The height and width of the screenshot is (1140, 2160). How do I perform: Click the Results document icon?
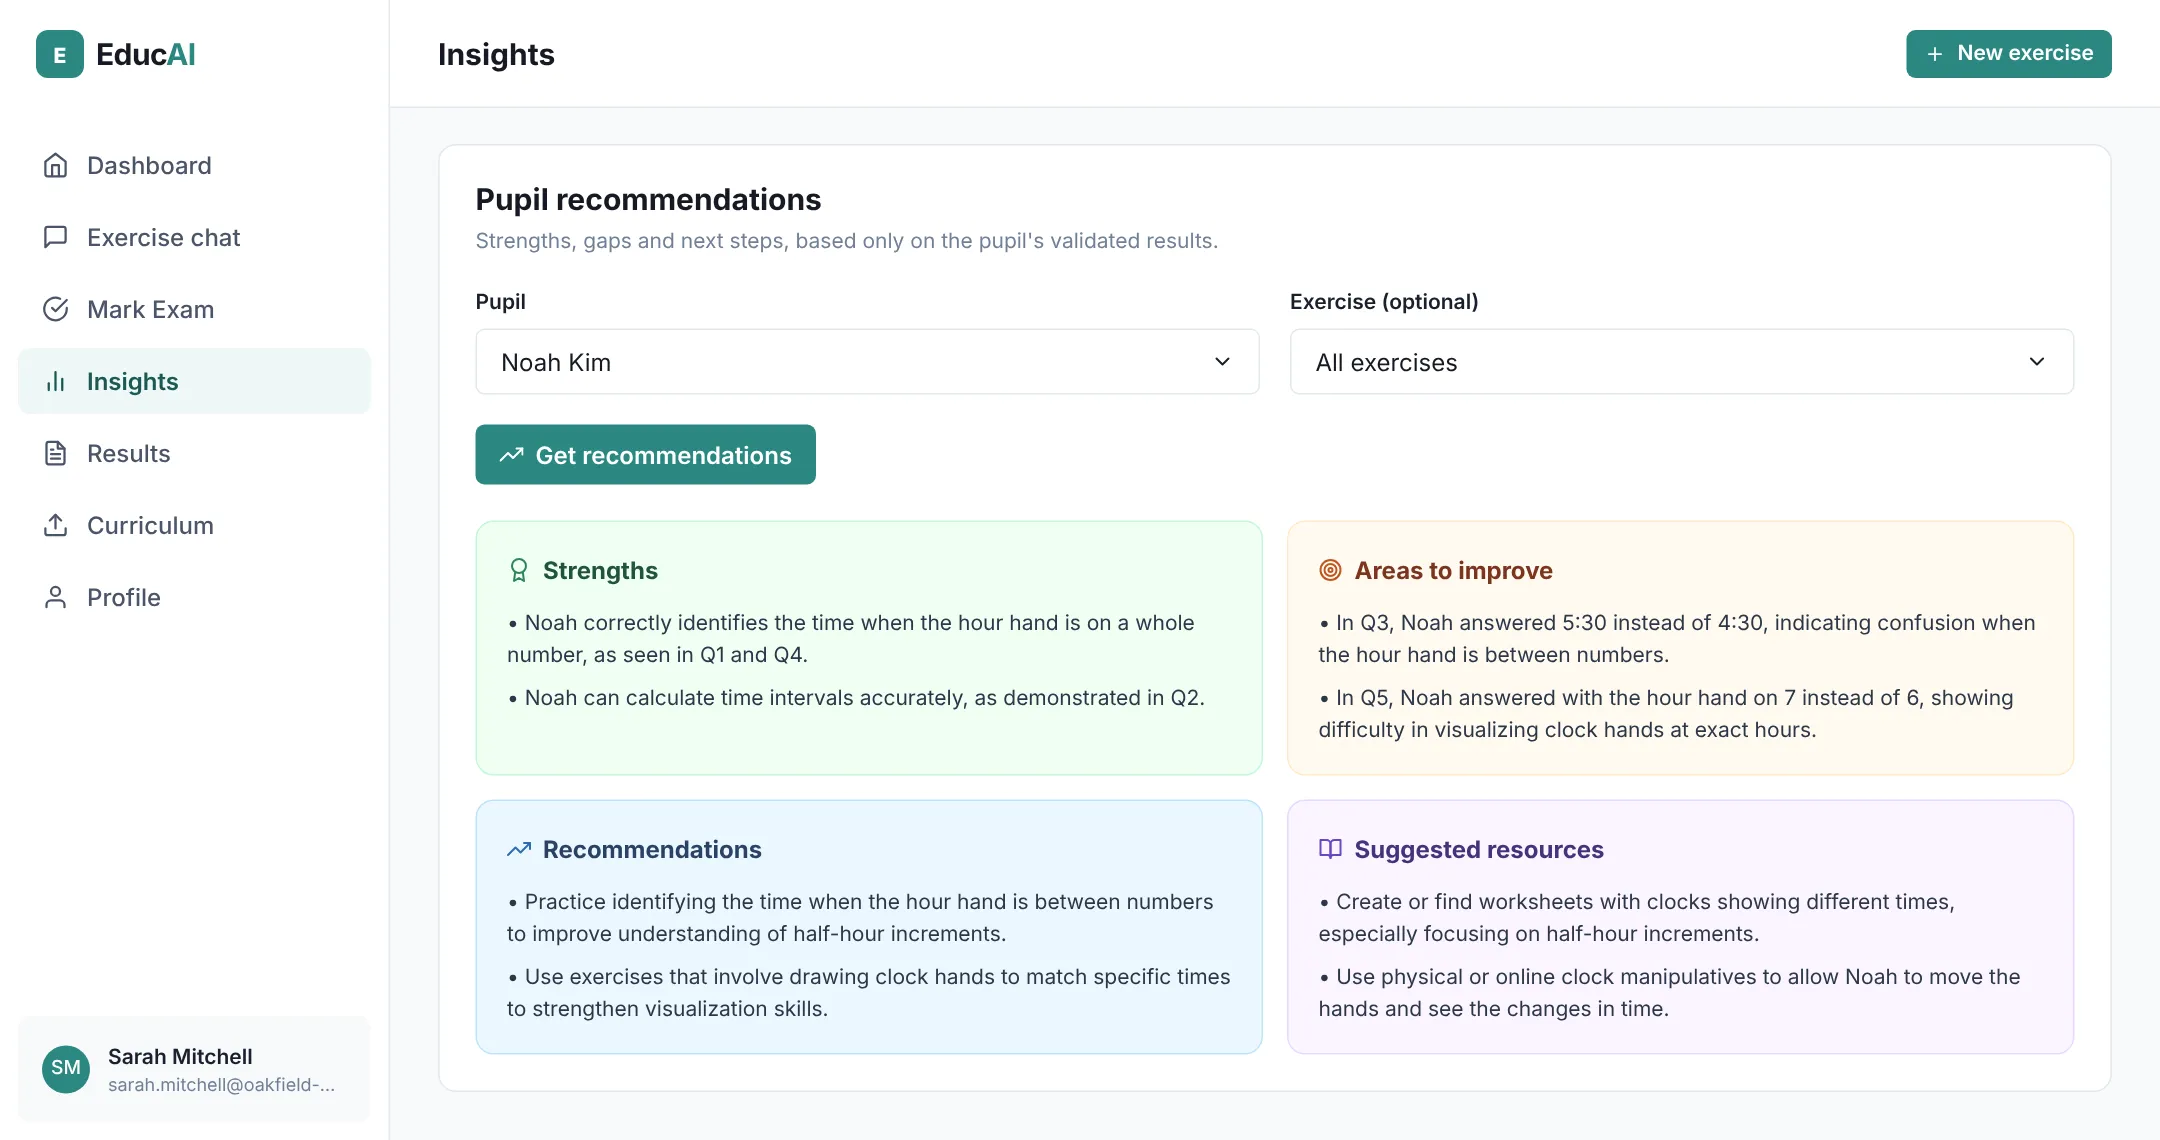56,453
